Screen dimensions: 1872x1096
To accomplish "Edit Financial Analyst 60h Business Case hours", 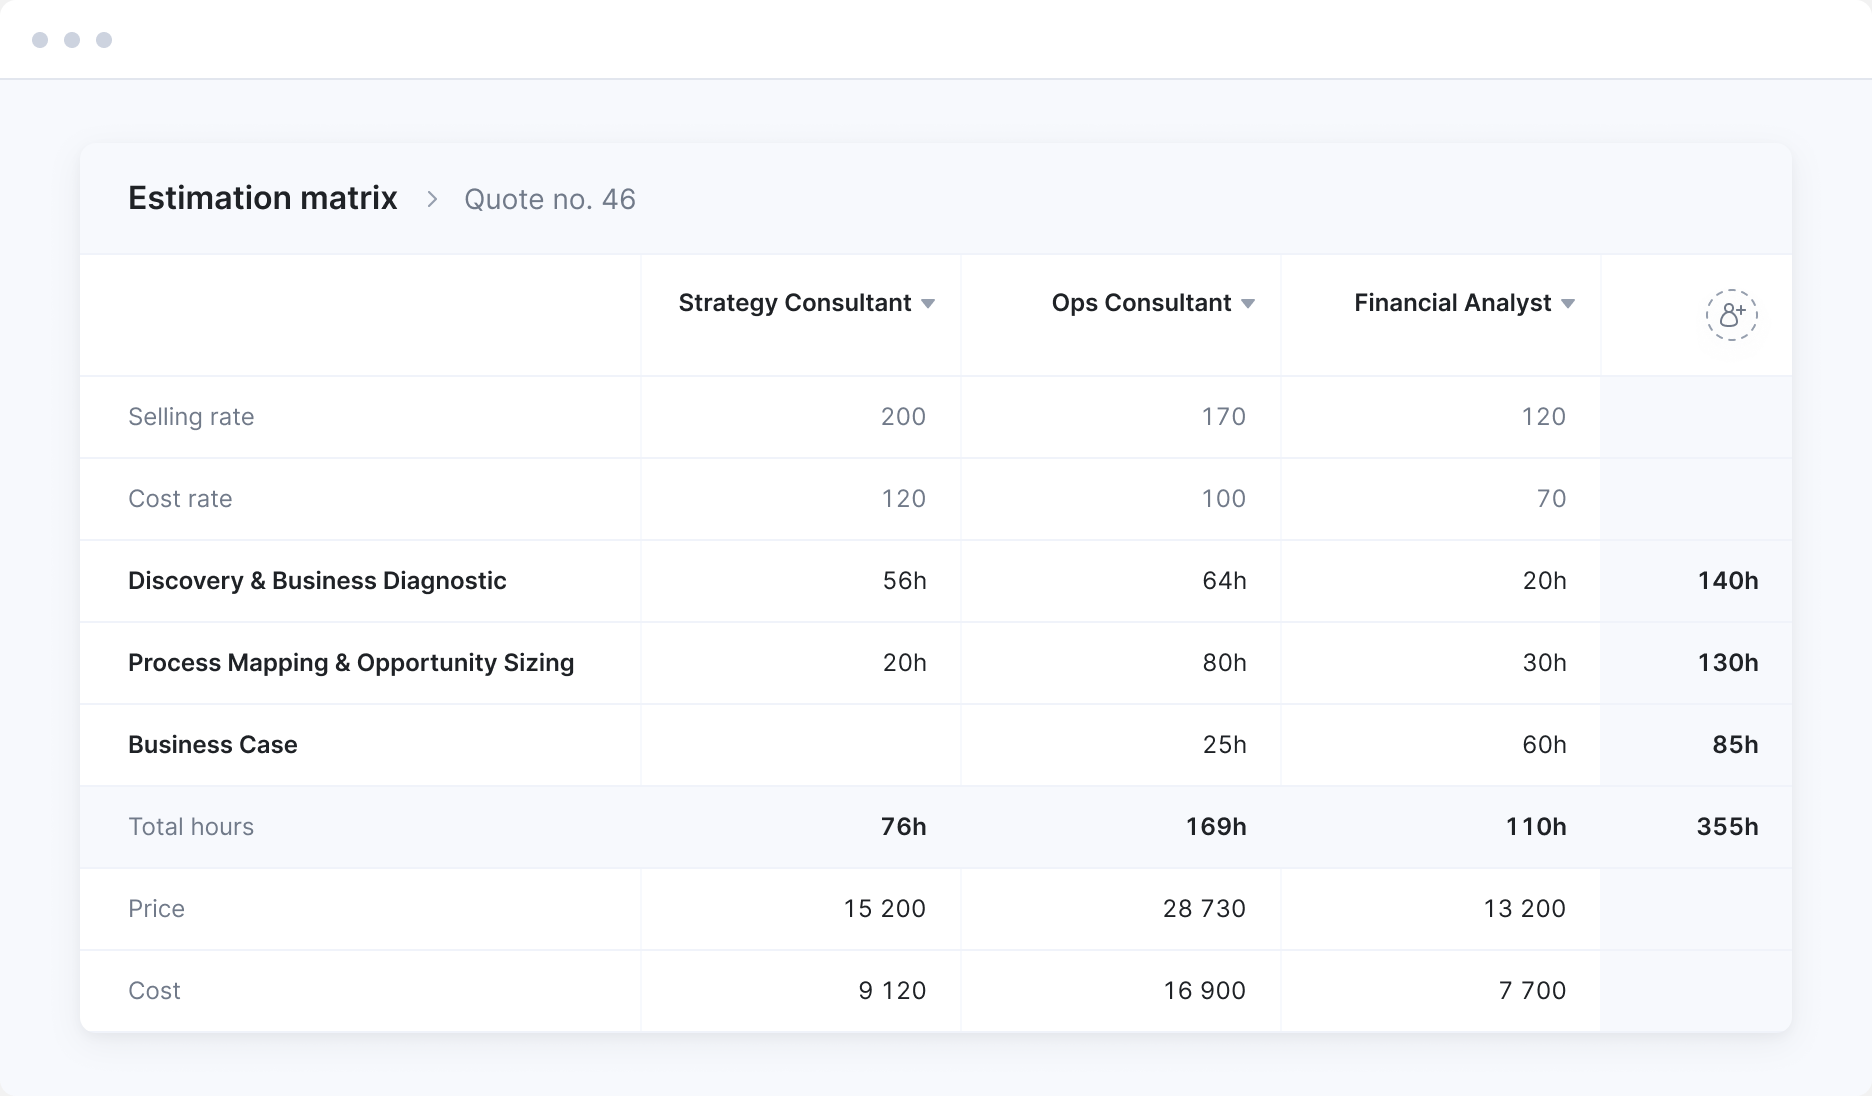I will point(1543,745).
